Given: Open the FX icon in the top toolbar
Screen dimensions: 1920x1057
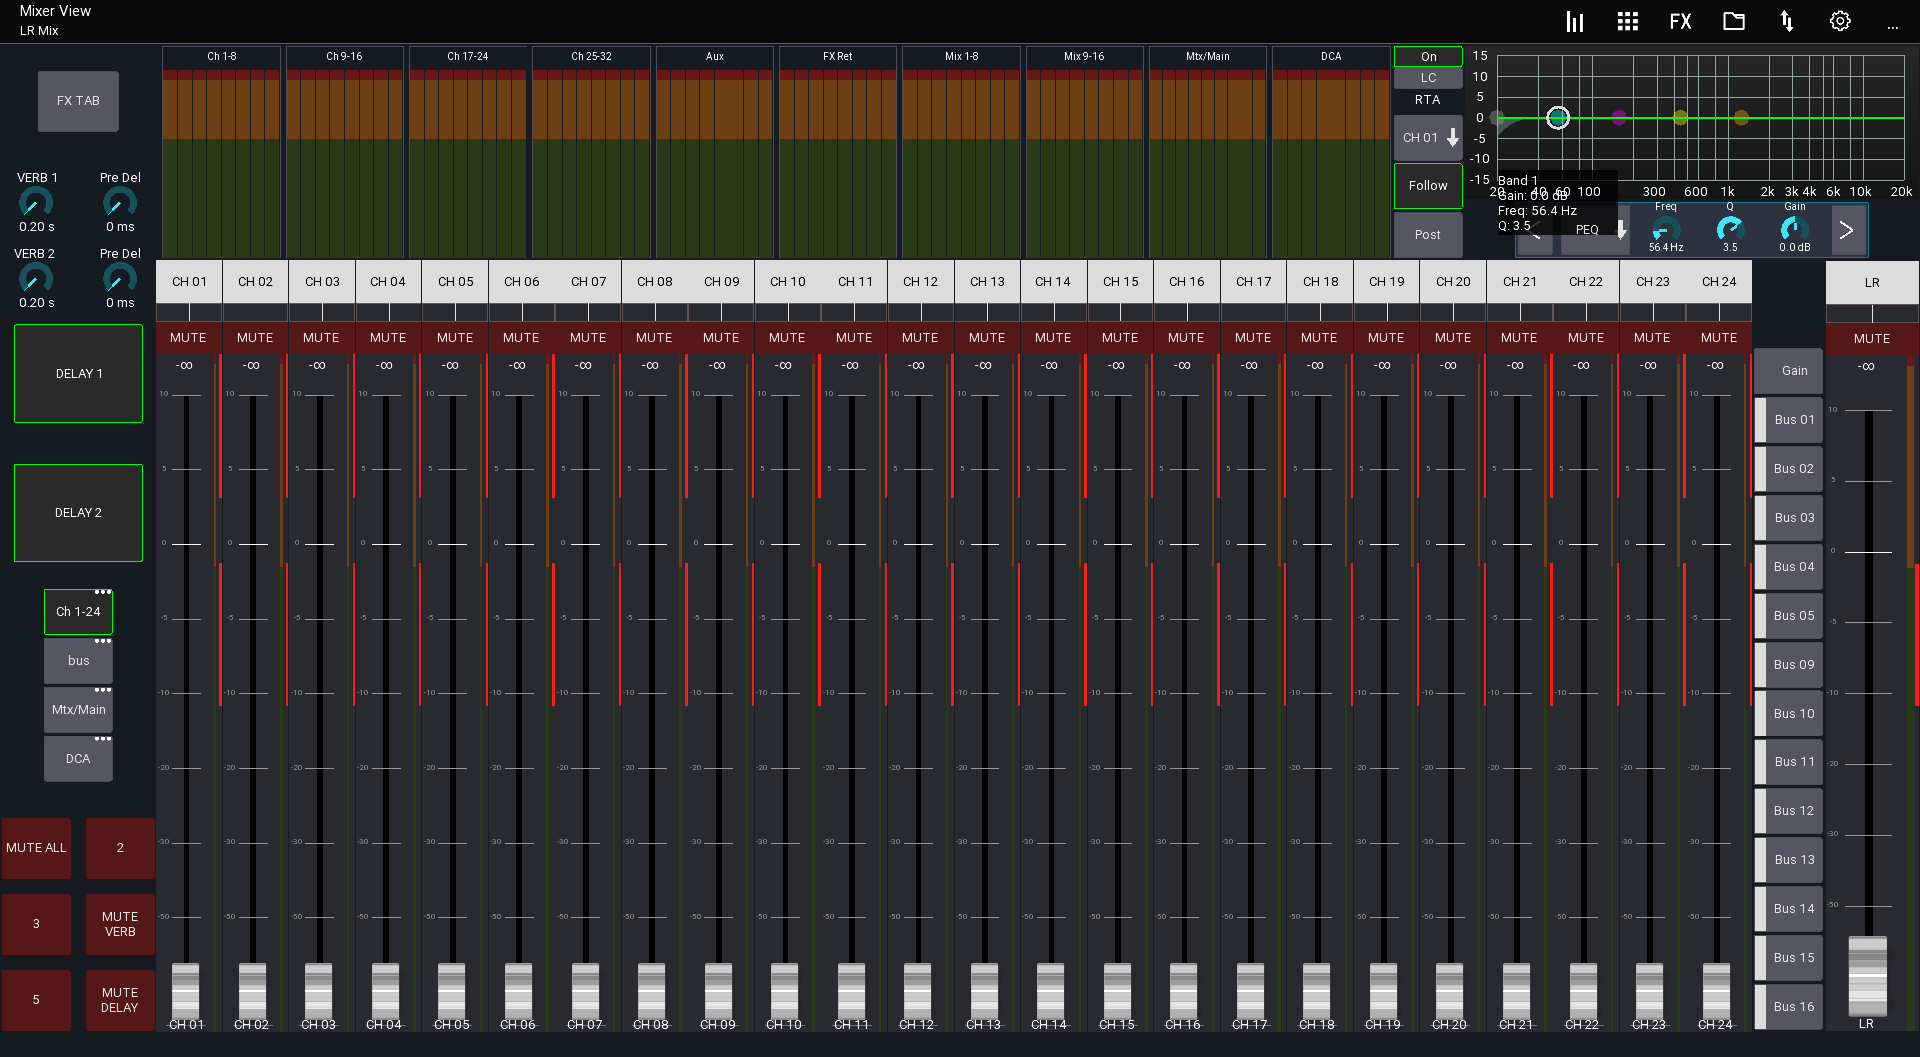Looking at the screenshot, I should pyautogui.click(x=1680, y=21).
